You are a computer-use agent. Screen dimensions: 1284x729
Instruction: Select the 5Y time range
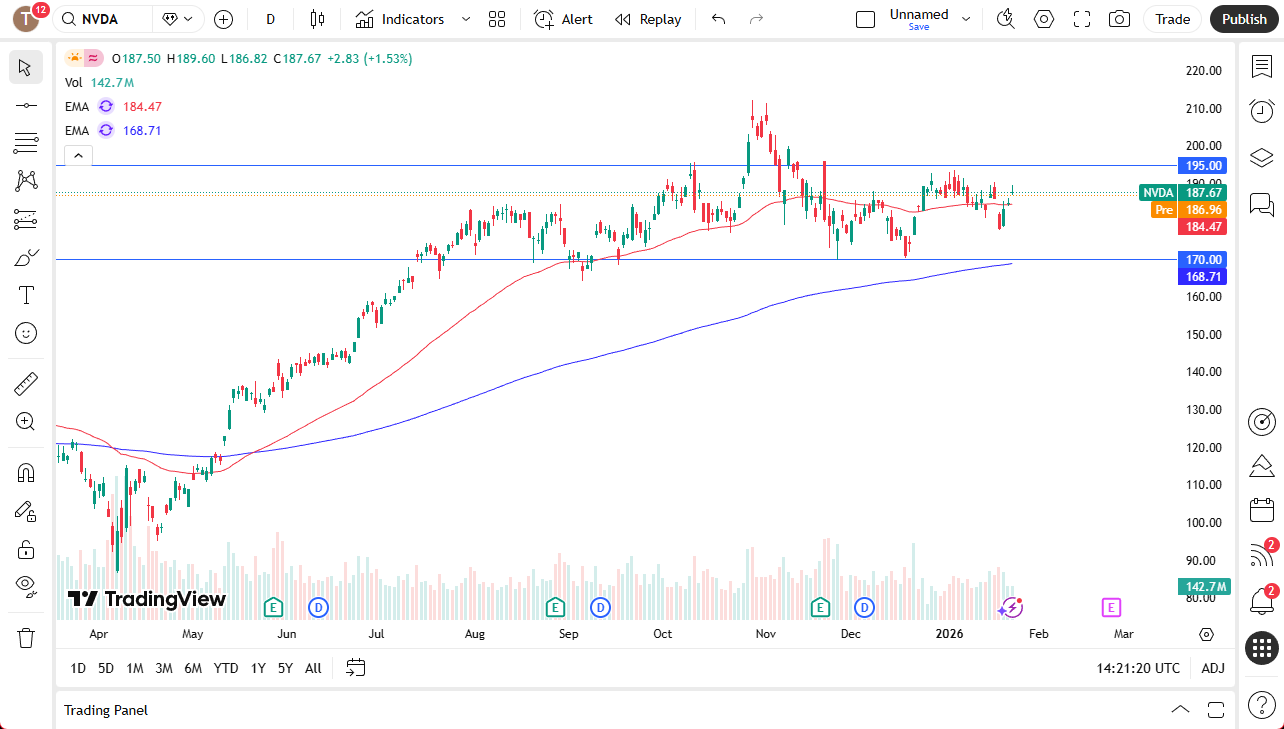[x=285, y=668]
